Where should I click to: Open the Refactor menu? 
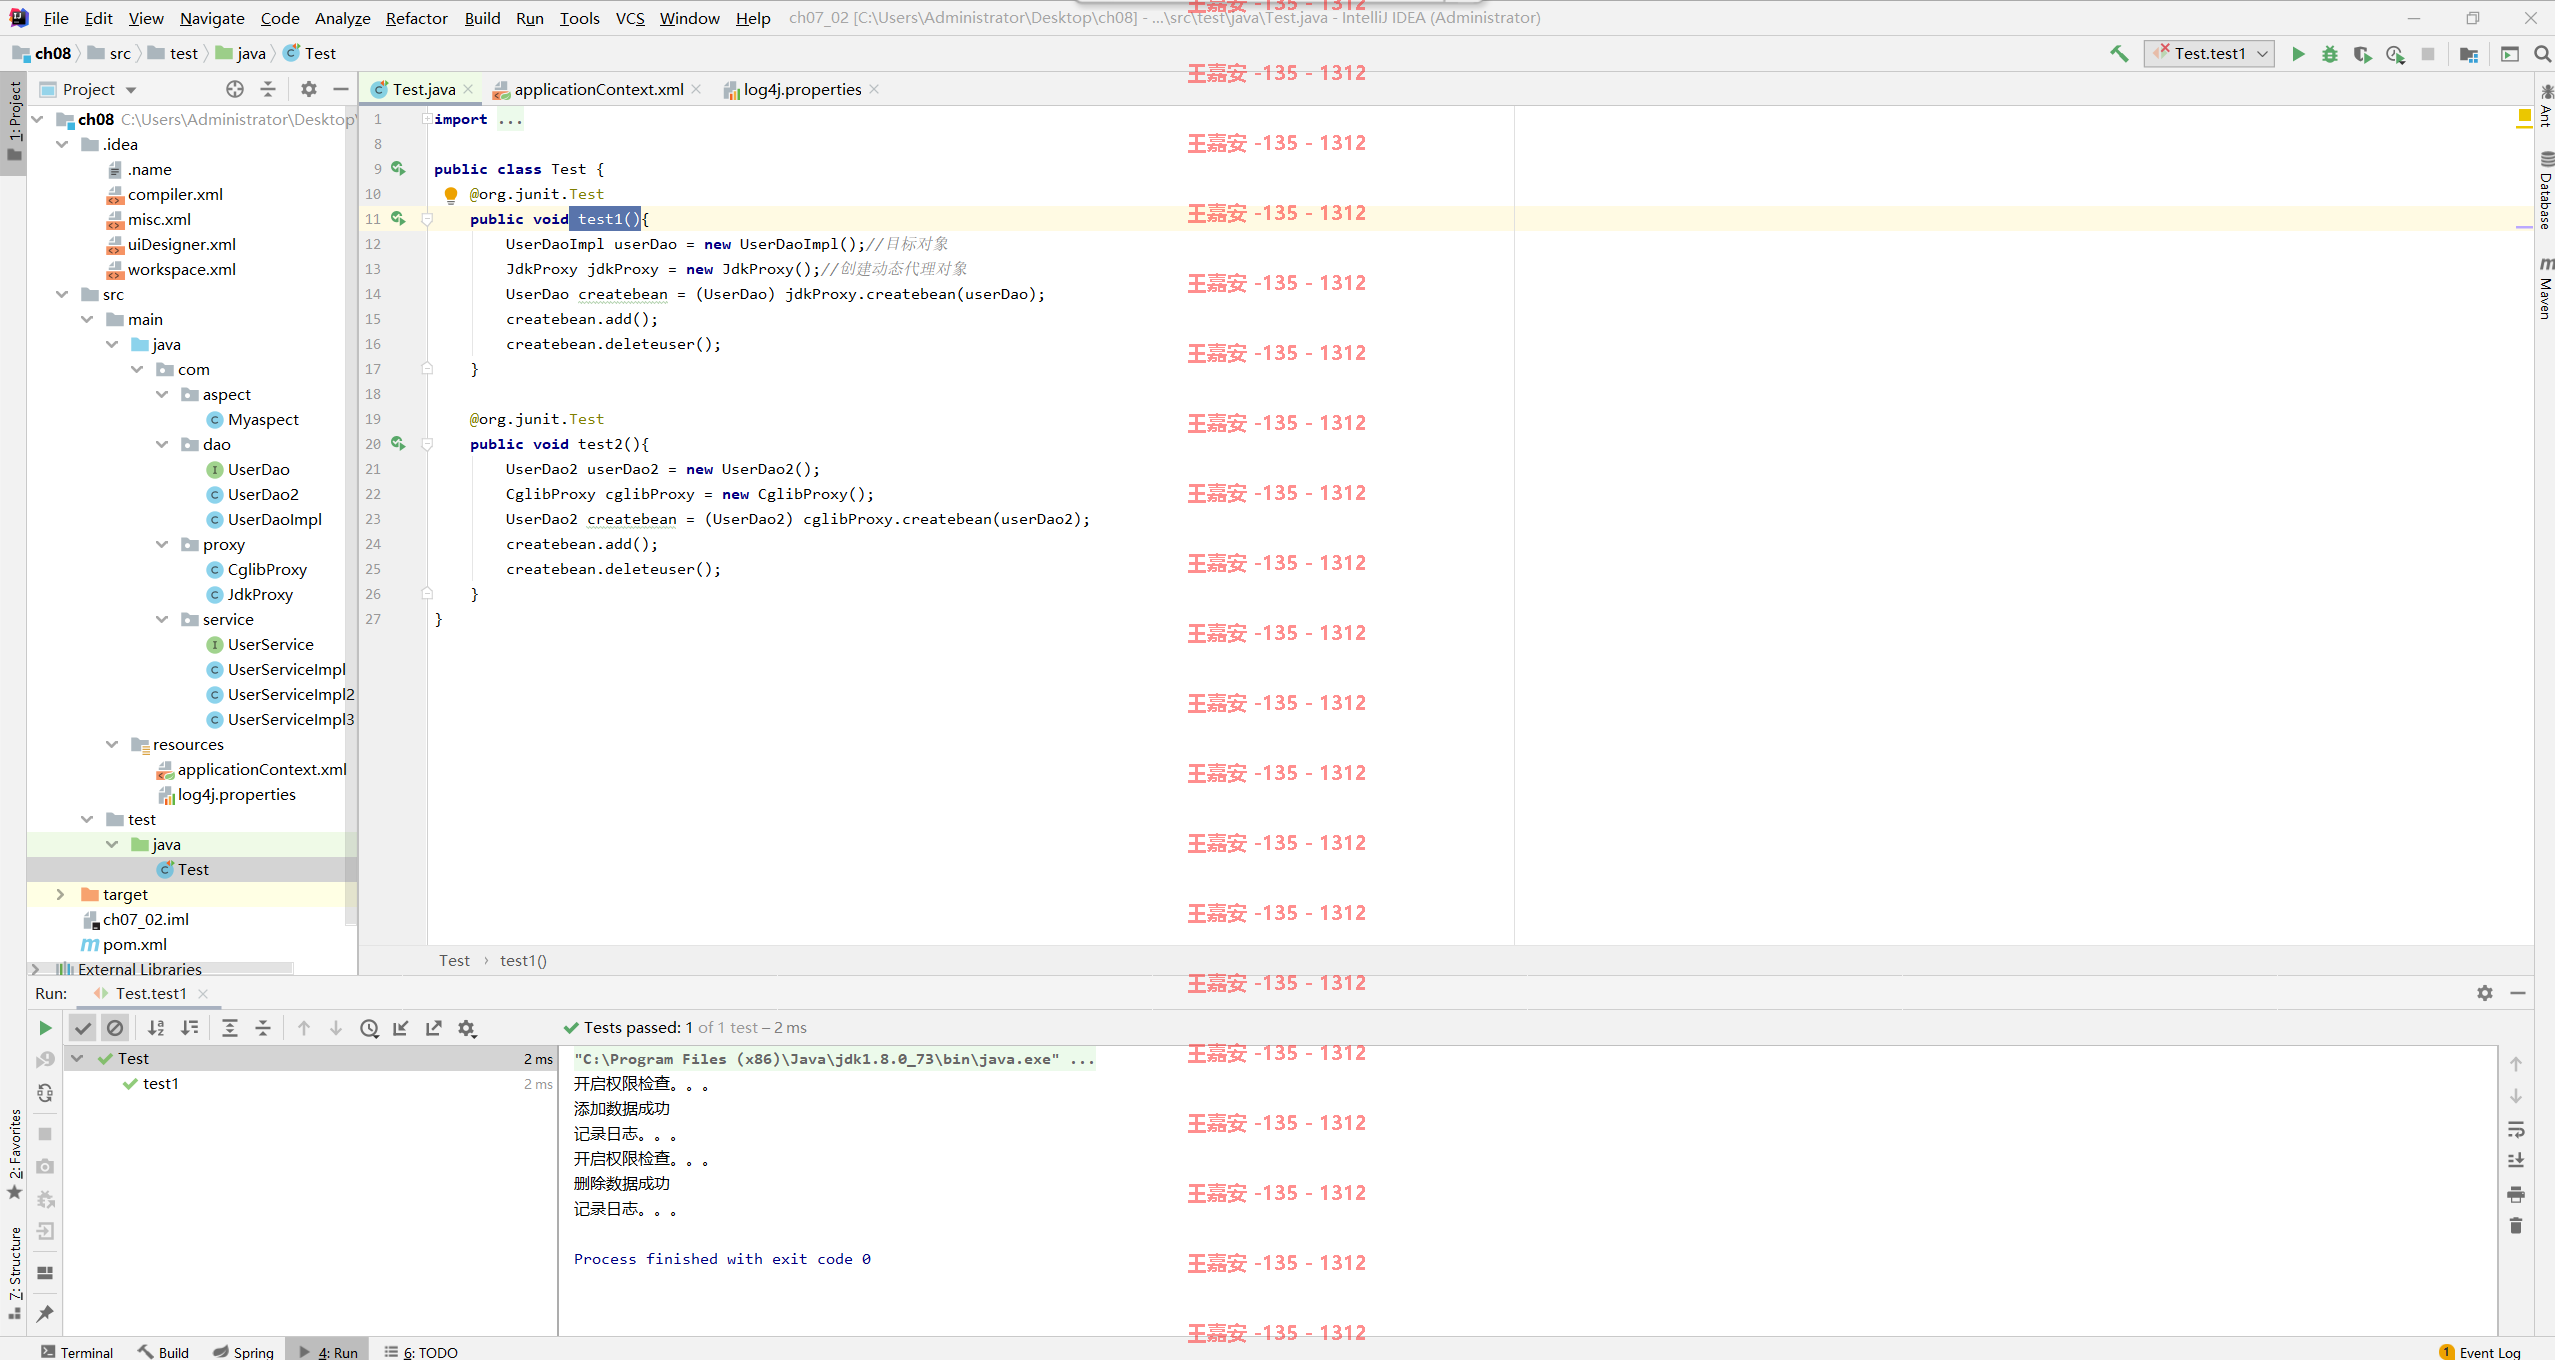tap(417, 18)
